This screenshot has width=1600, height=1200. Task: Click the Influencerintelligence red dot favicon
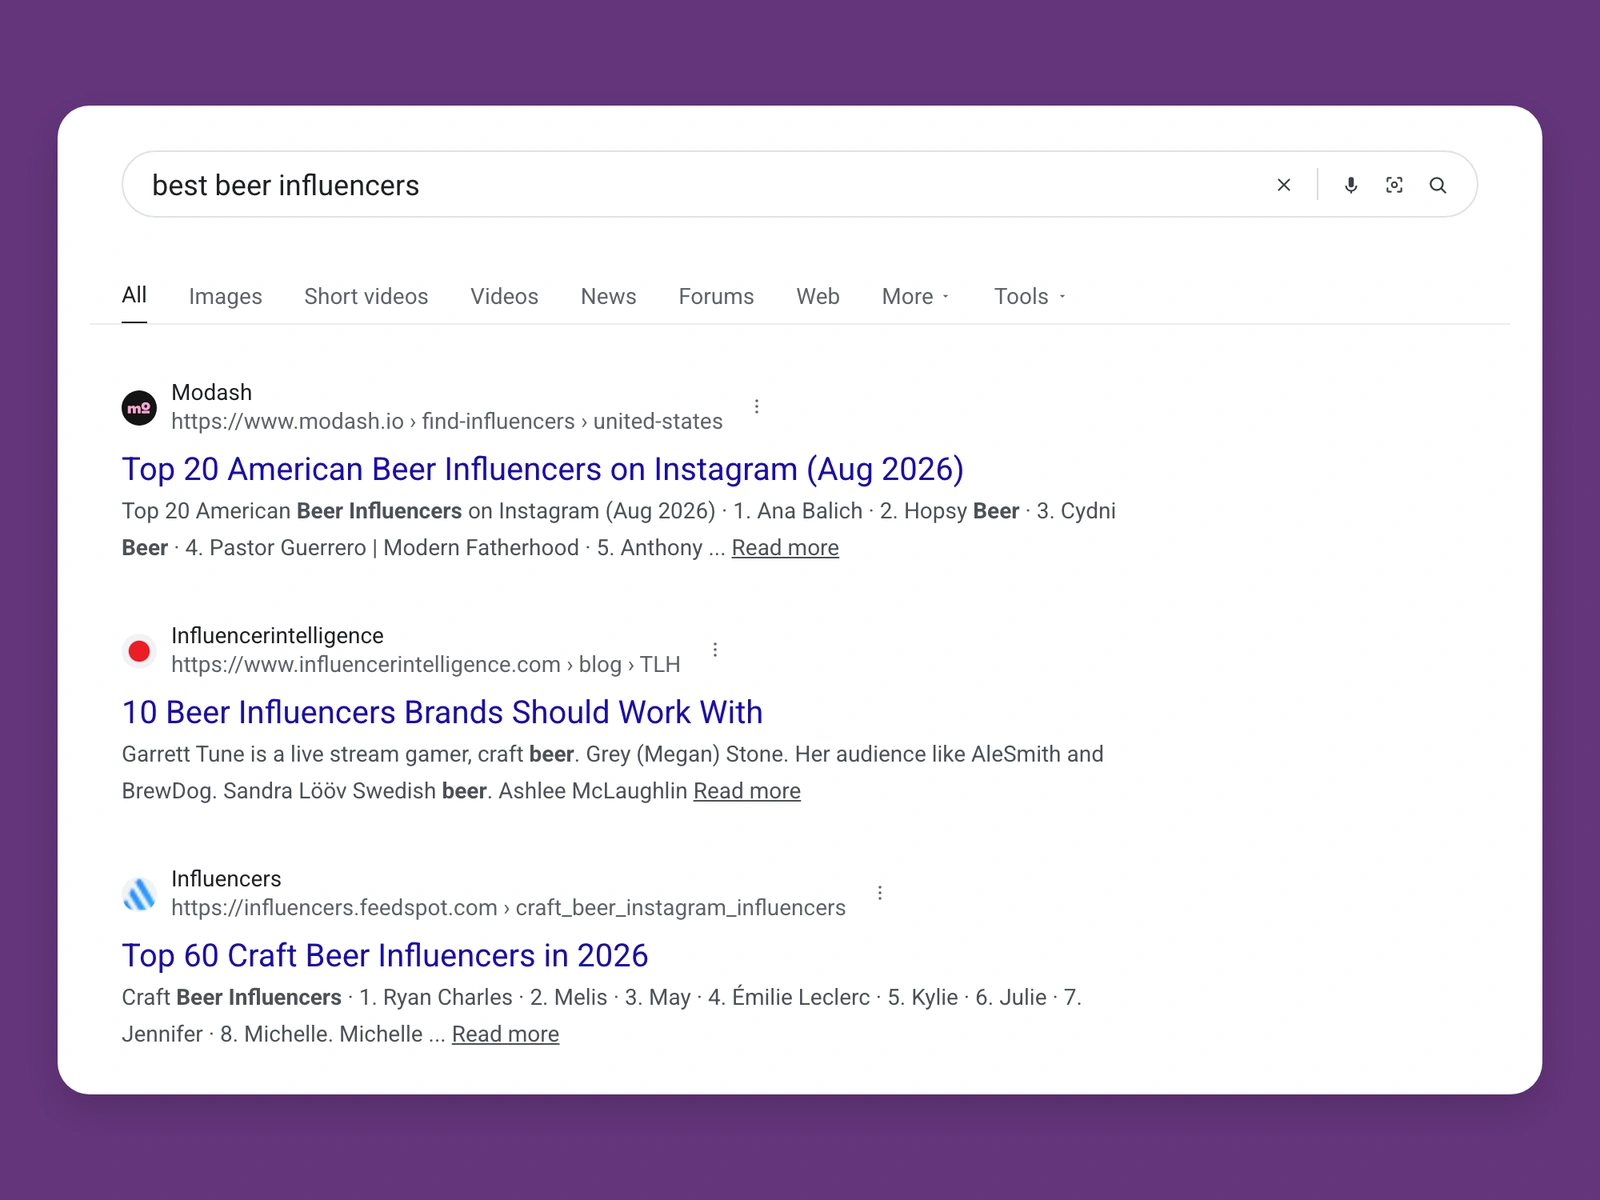pos(139,651)
